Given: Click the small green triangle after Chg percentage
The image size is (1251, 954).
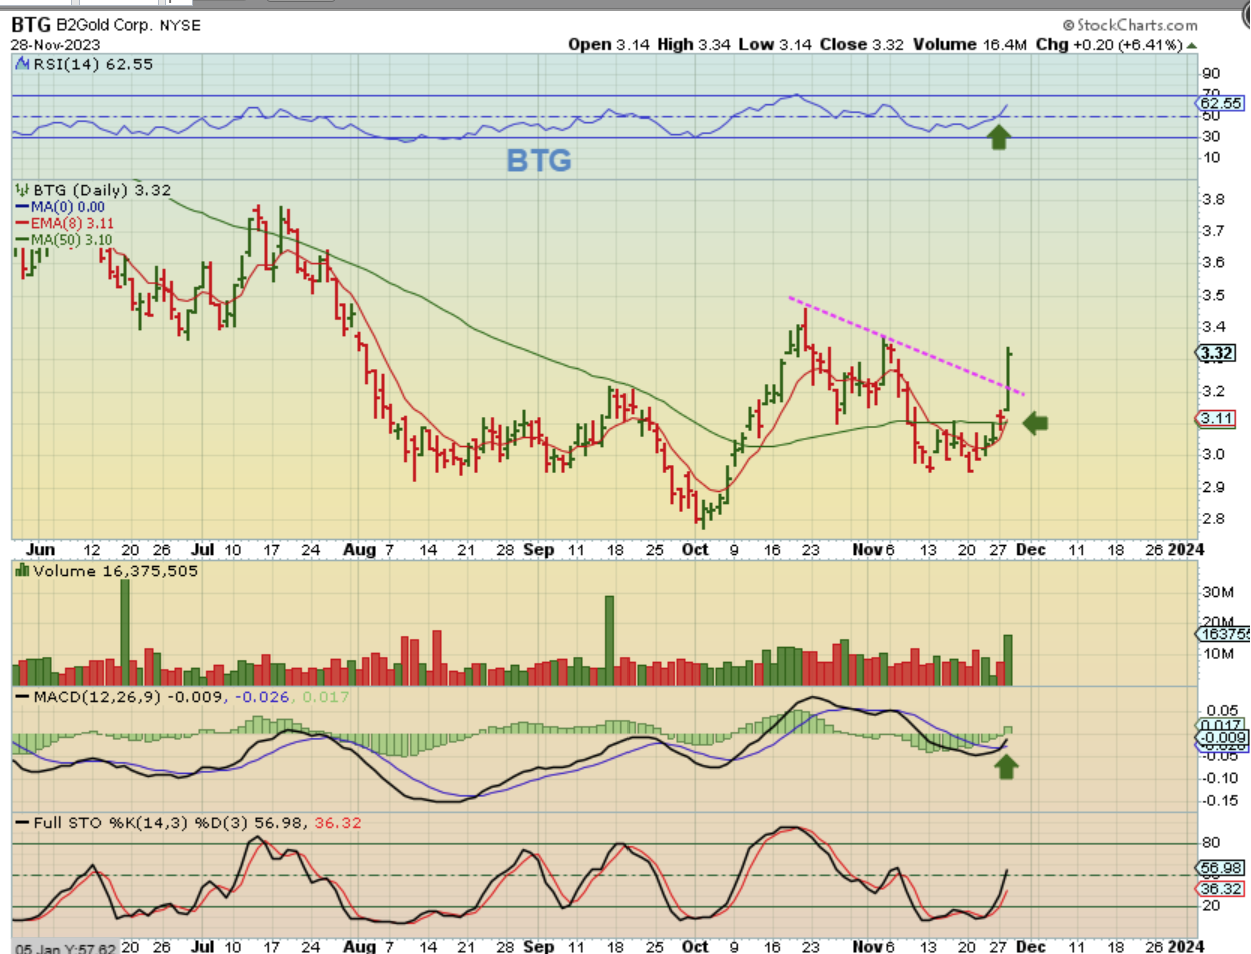Looking at the screenshot, I should pos(1191,45).
